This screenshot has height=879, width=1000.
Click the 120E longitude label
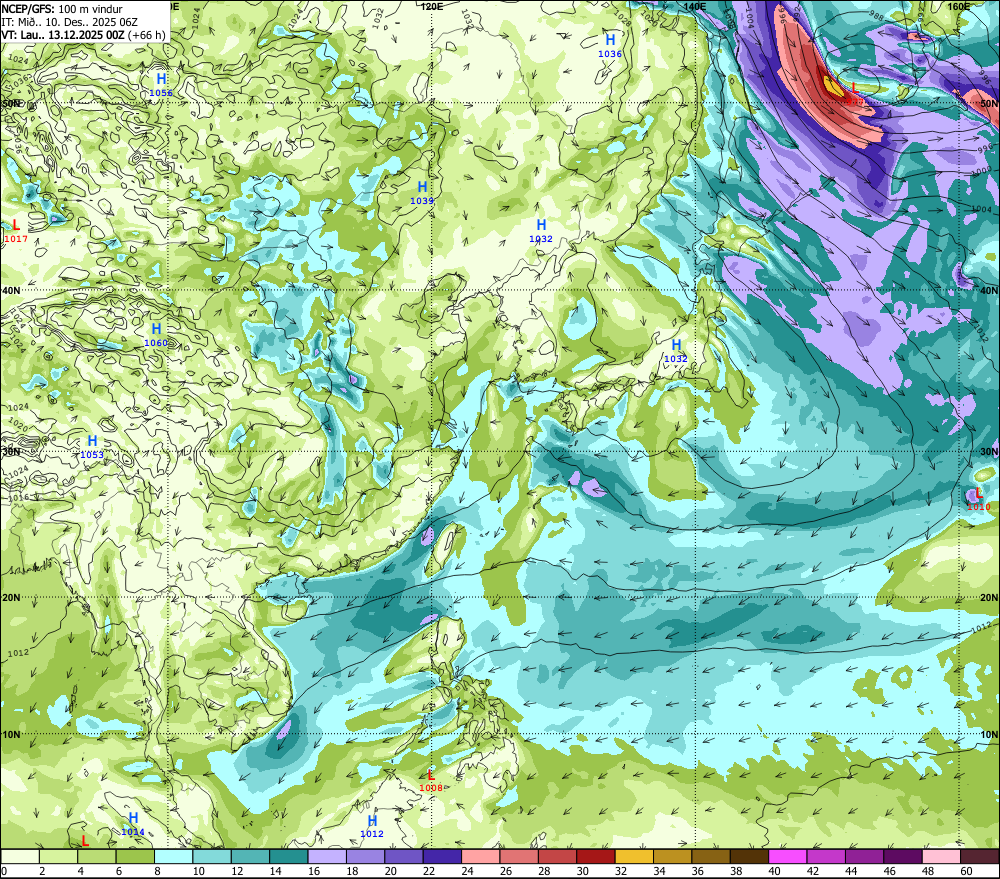432,6
